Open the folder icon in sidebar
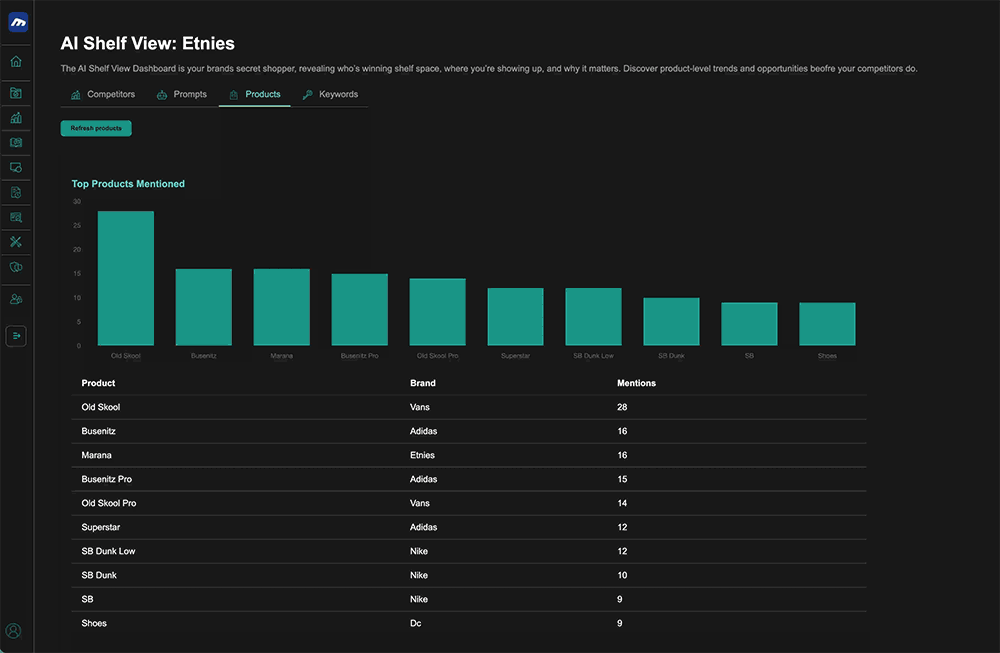The height and width of the screenshot is (653, 1000). click(16, 93)
